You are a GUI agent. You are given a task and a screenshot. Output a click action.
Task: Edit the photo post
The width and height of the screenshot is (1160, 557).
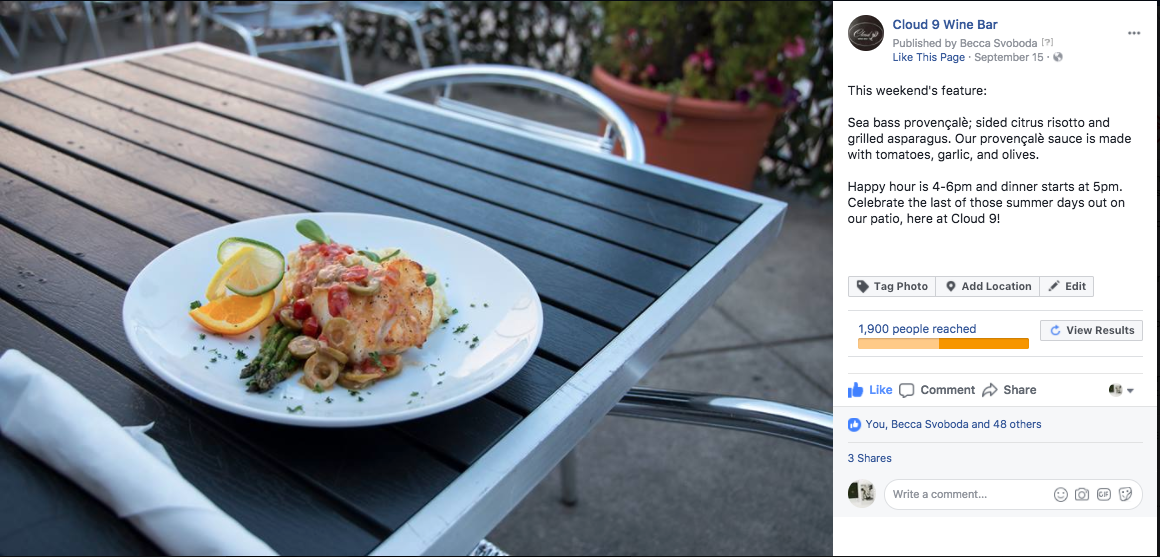click(1067, 286)
